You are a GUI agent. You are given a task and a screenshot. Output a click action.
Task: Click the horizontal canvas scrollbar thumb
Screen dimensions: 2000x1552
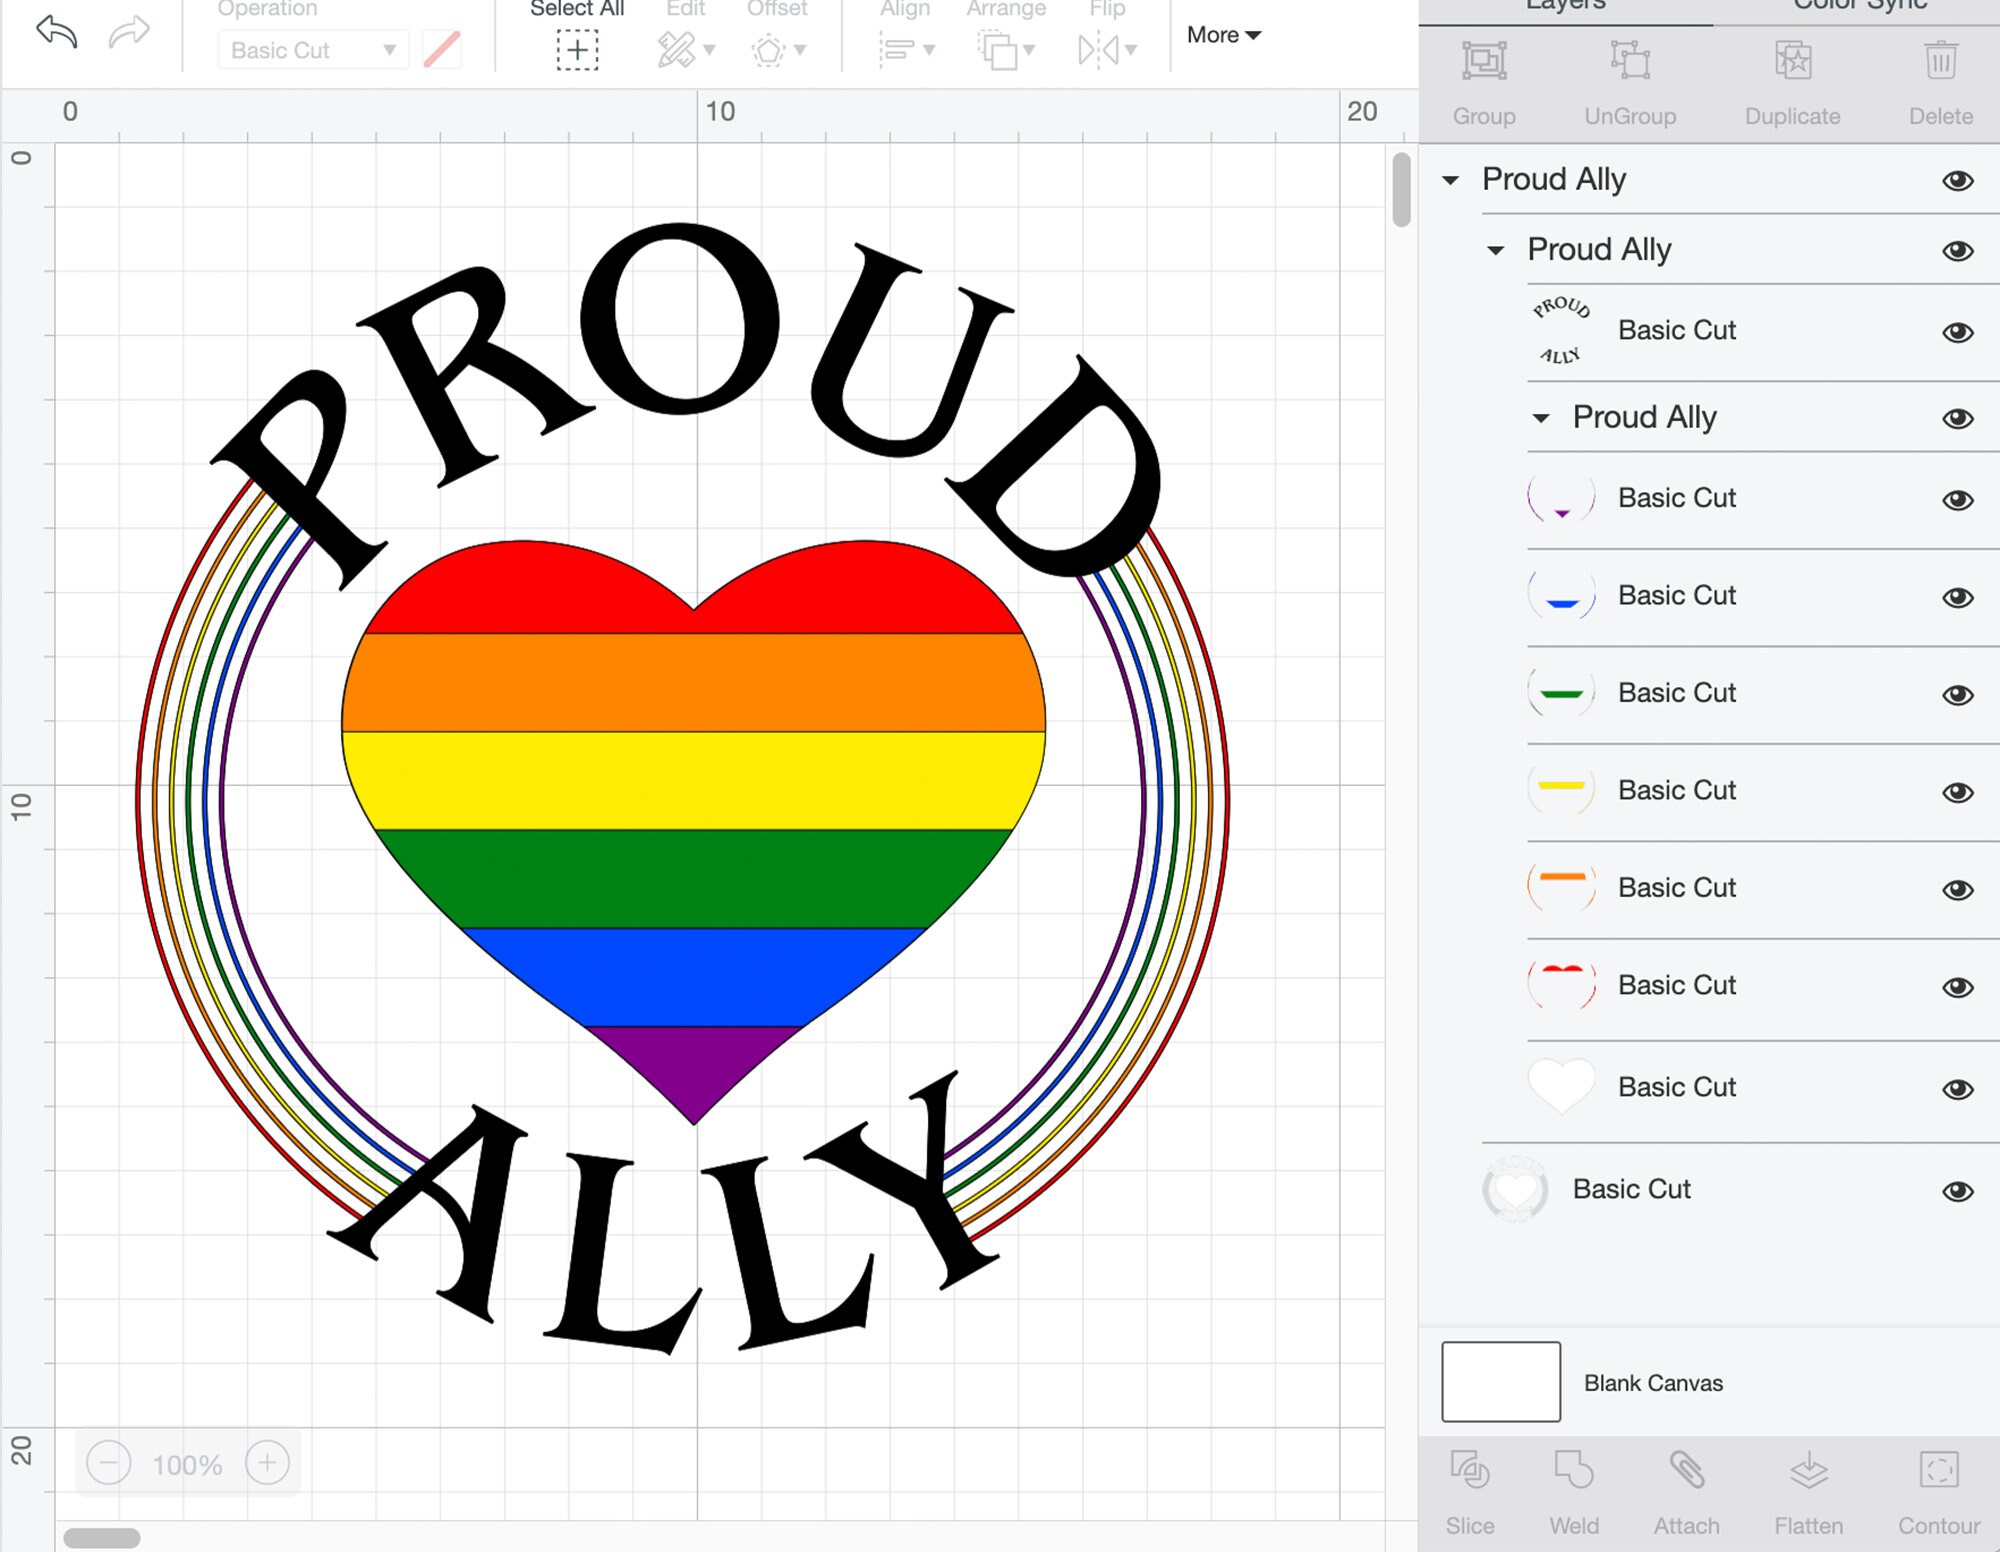point(102,1538)
